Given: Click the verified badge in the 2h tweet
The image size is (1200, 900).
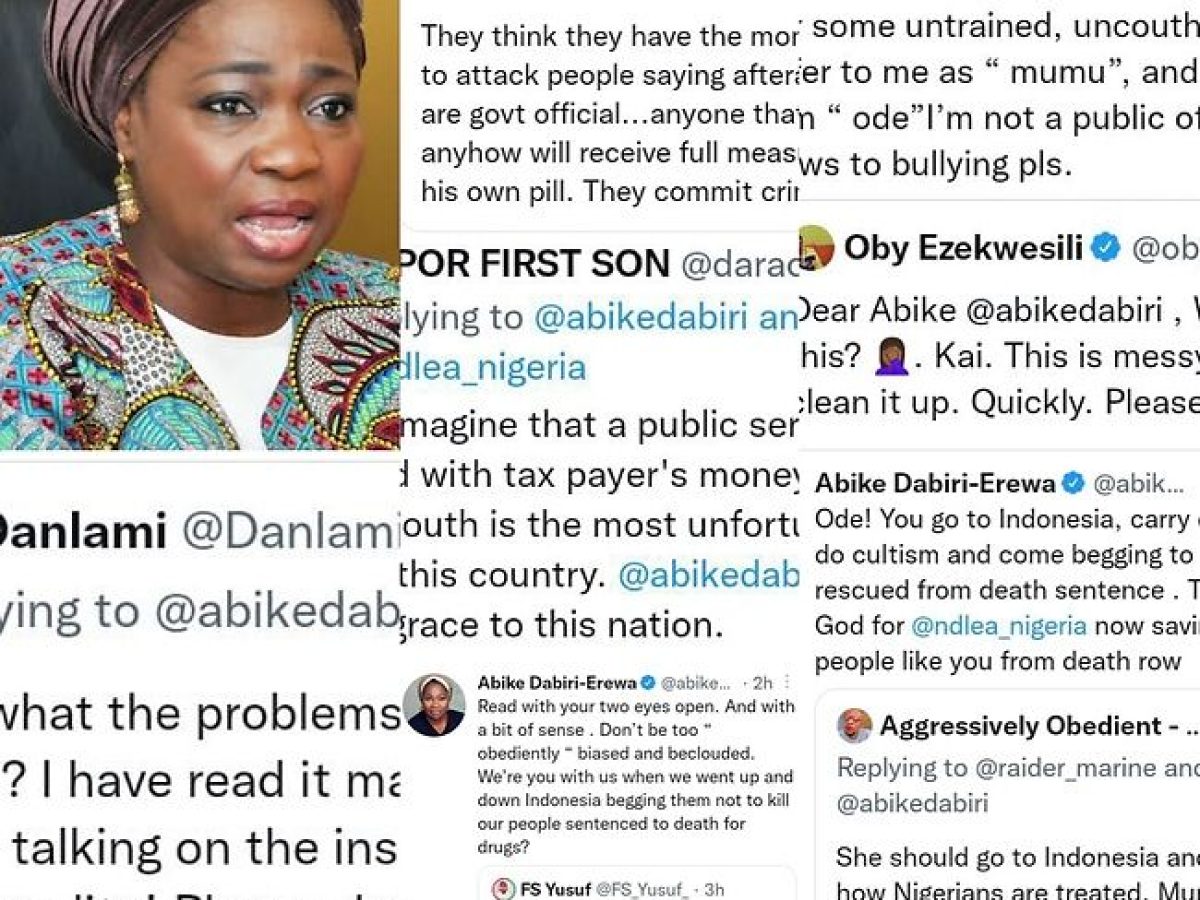Looking at the screenshot, I should coord(648,683).
